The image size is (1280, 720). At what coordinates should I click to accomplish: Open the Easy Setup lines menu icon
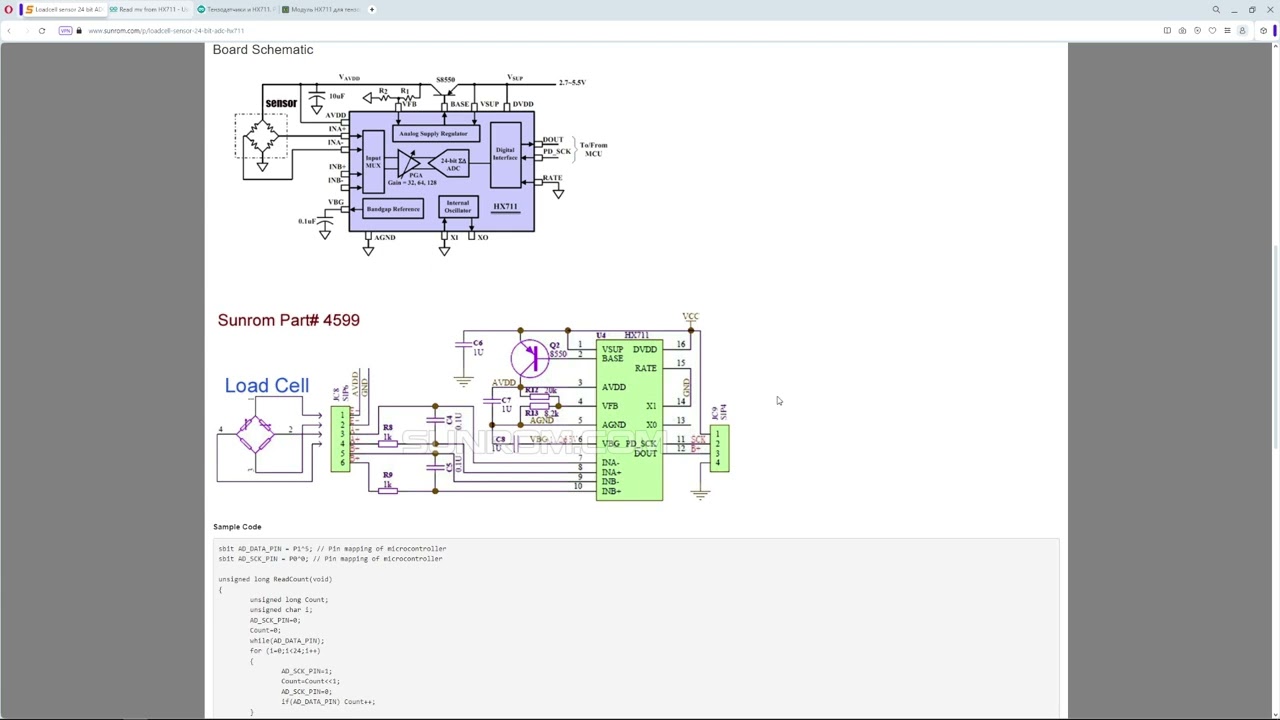click(1227, 31)
